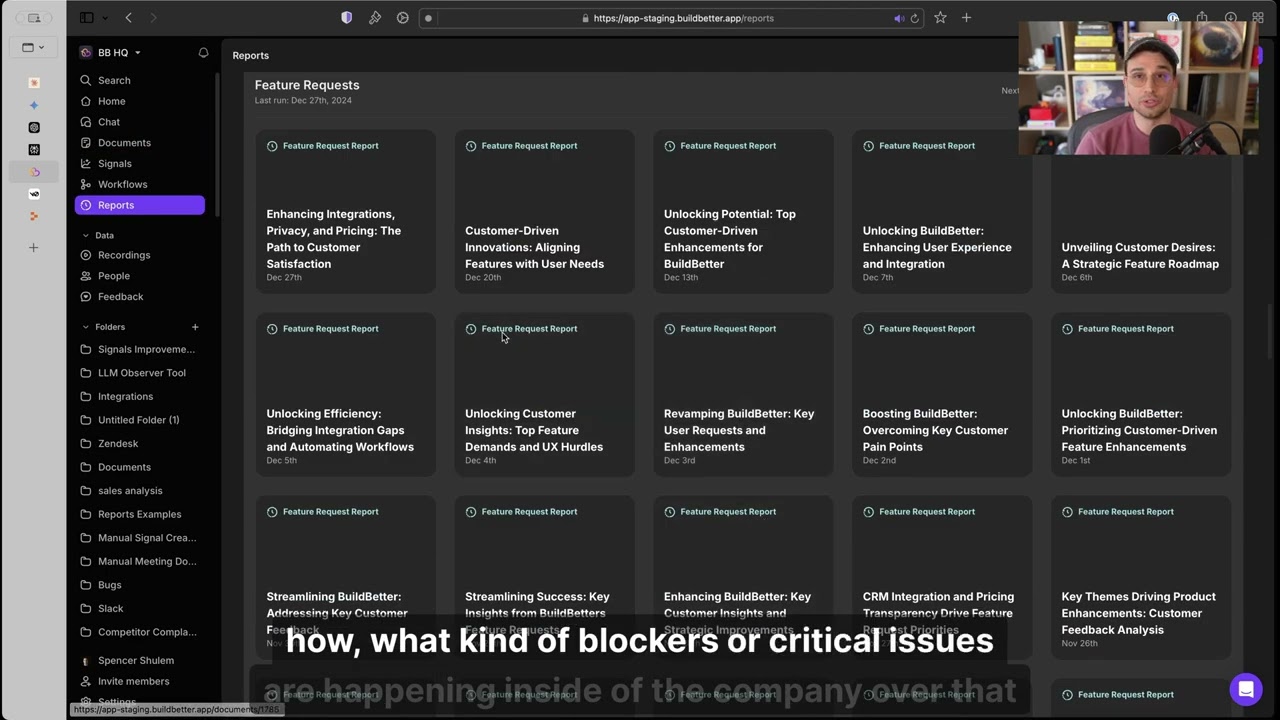Image resolution: width=1280 pixels, height=720 pixels.
Task: Add a new folder with plus icon
Action: pyautogui.click(x=195, y=327)
